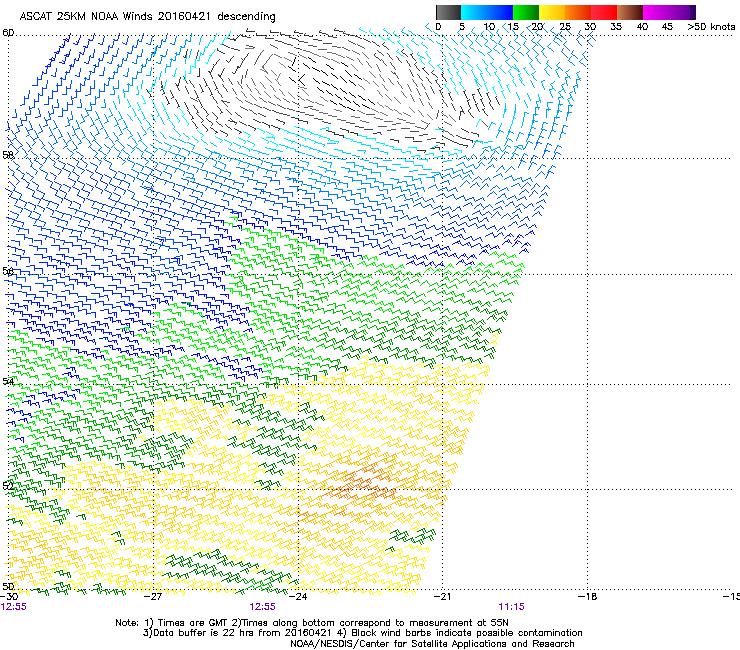
Task: Click the '35' label under the color bar
Action: (x=616, y=26)
